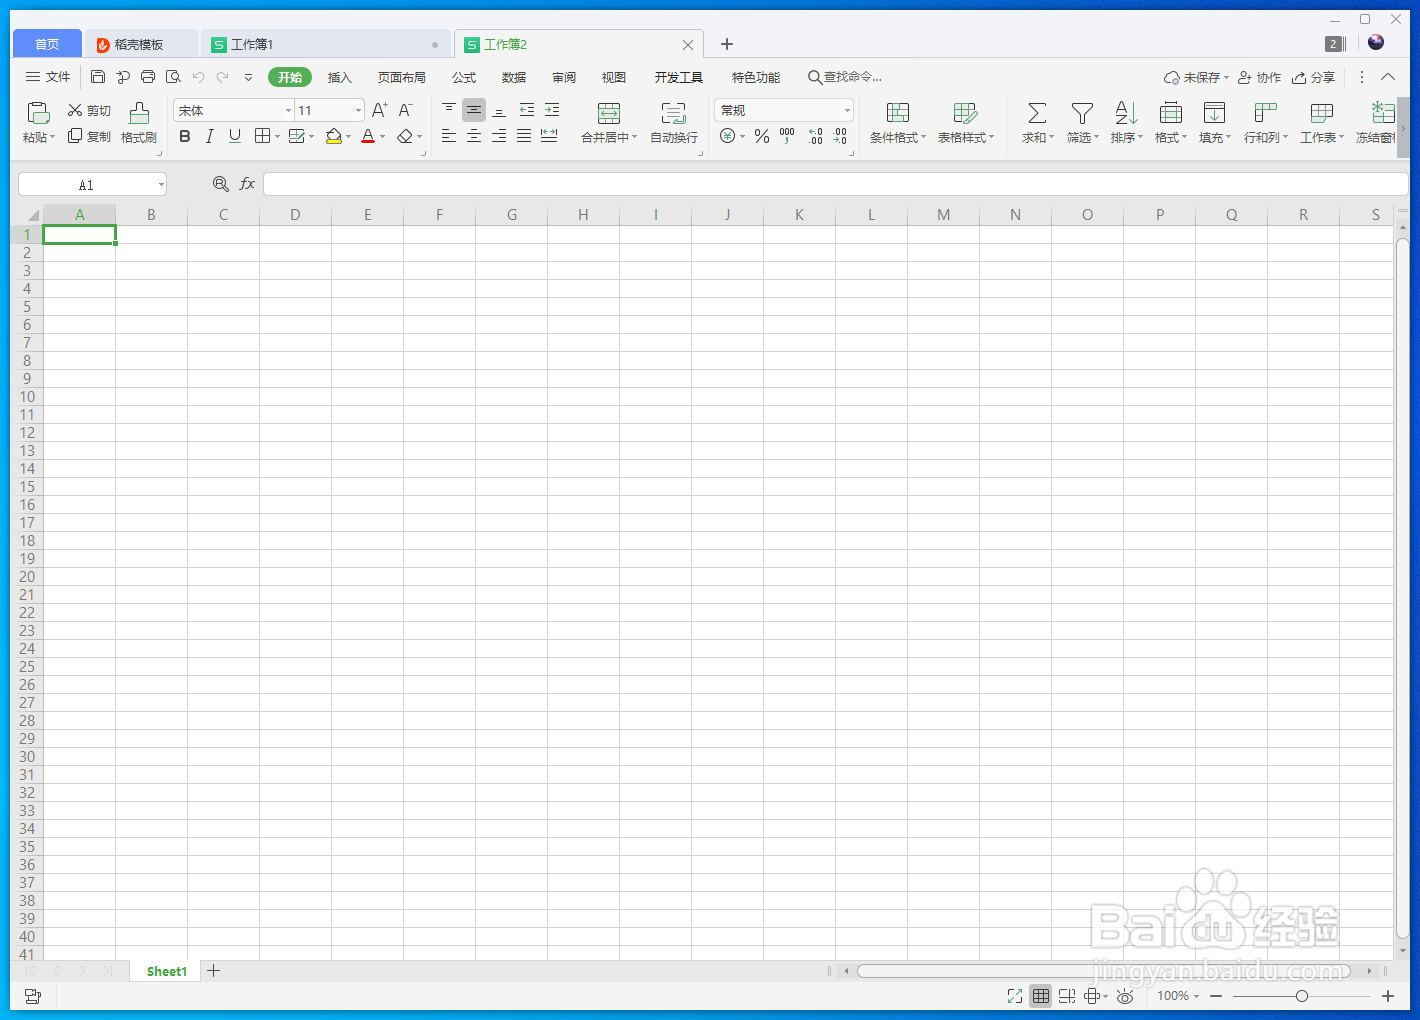Click the percent style icon

coord(762,136)
